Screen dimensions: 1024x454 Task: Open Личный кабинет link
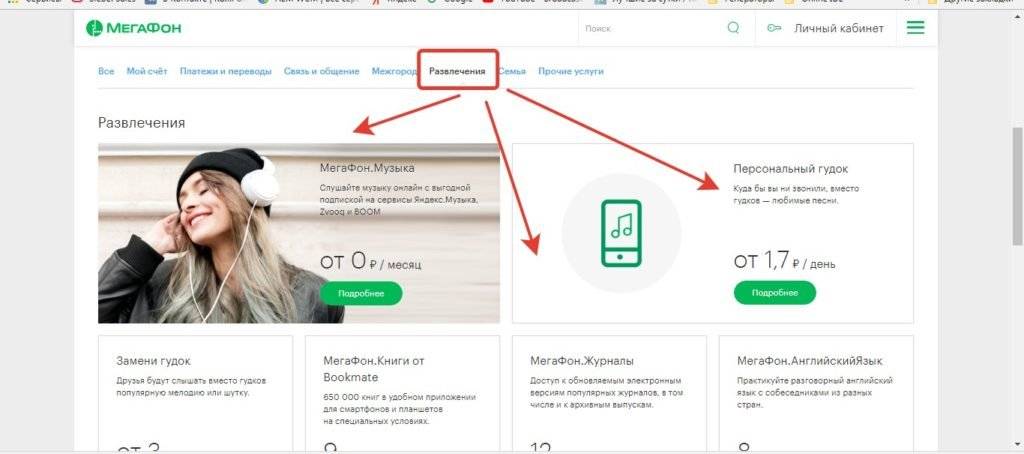[838, 29]
